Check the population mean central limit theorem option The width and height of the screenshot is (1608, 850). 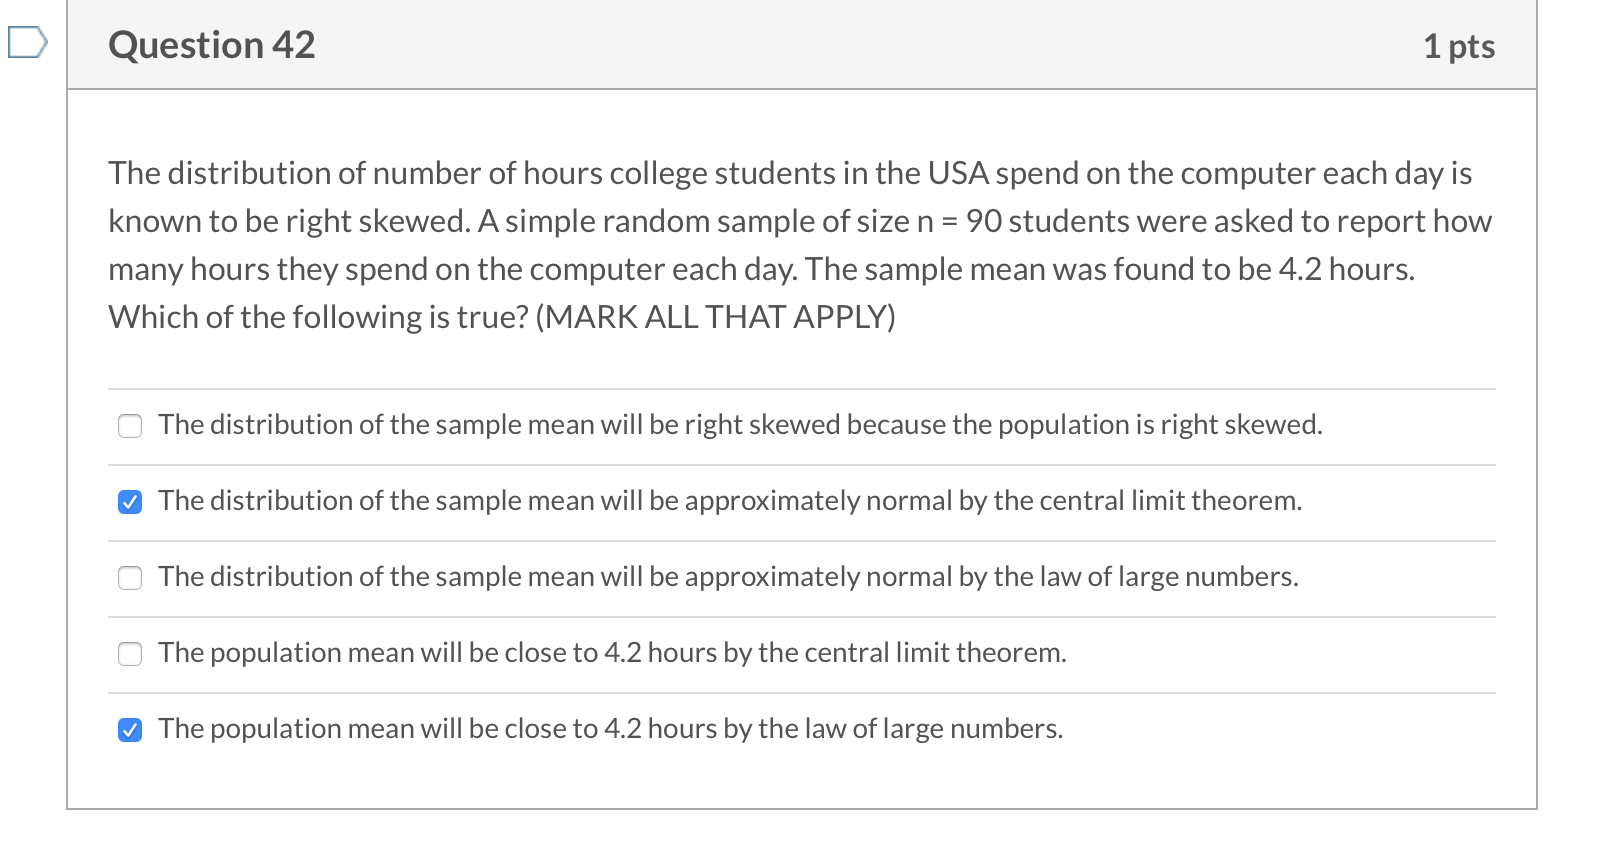pyautogui.click(x=130, y=654)
